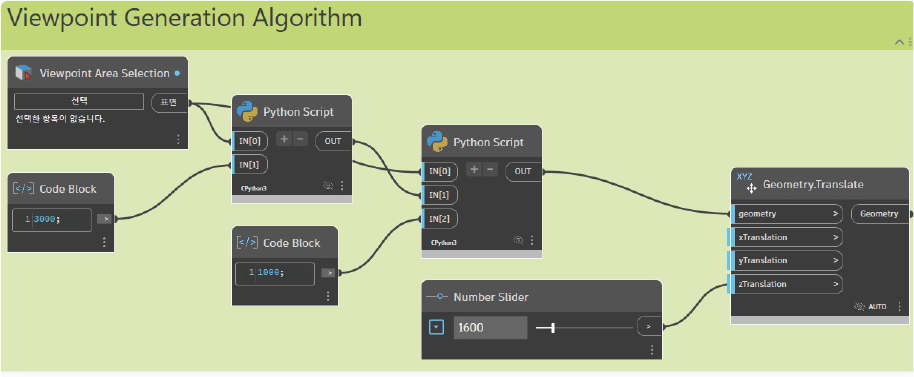Click the Viewpoint Generation Algorithm group title
Screen dimensions: 914x377
coord(185,19)
